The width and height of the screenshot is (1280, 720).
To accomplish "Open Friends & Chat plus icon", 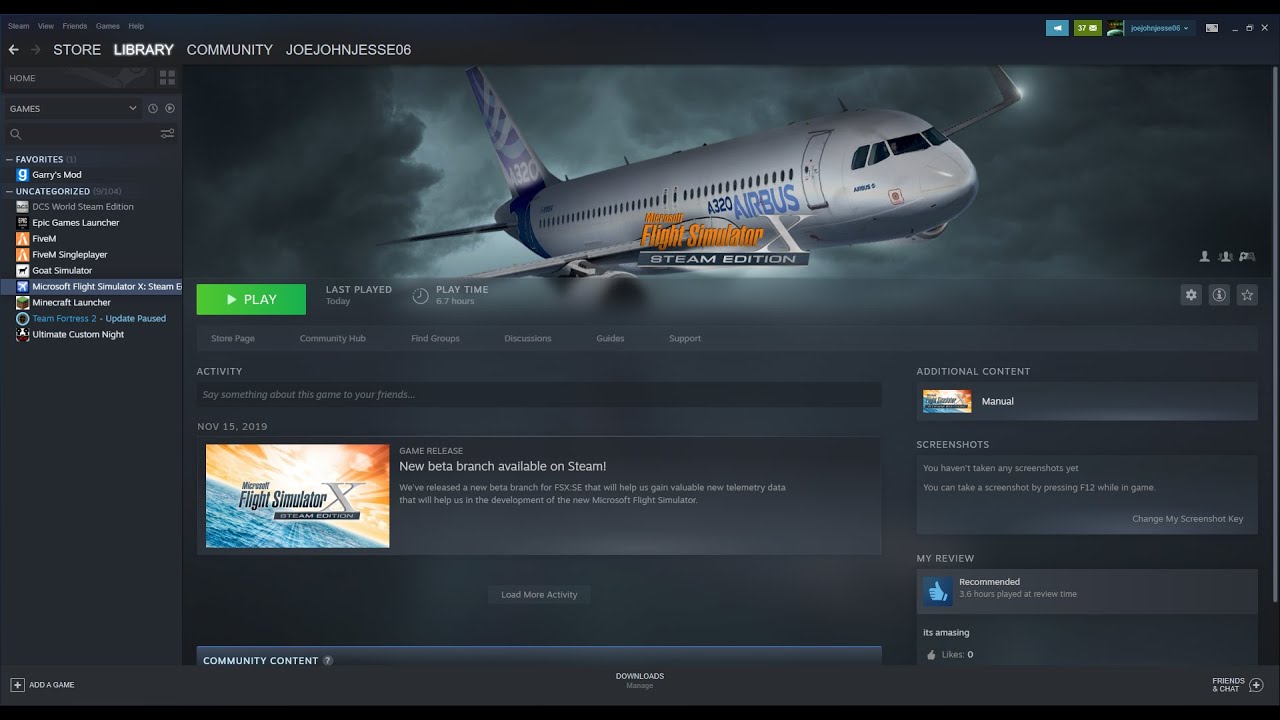I will (1256, 685).
